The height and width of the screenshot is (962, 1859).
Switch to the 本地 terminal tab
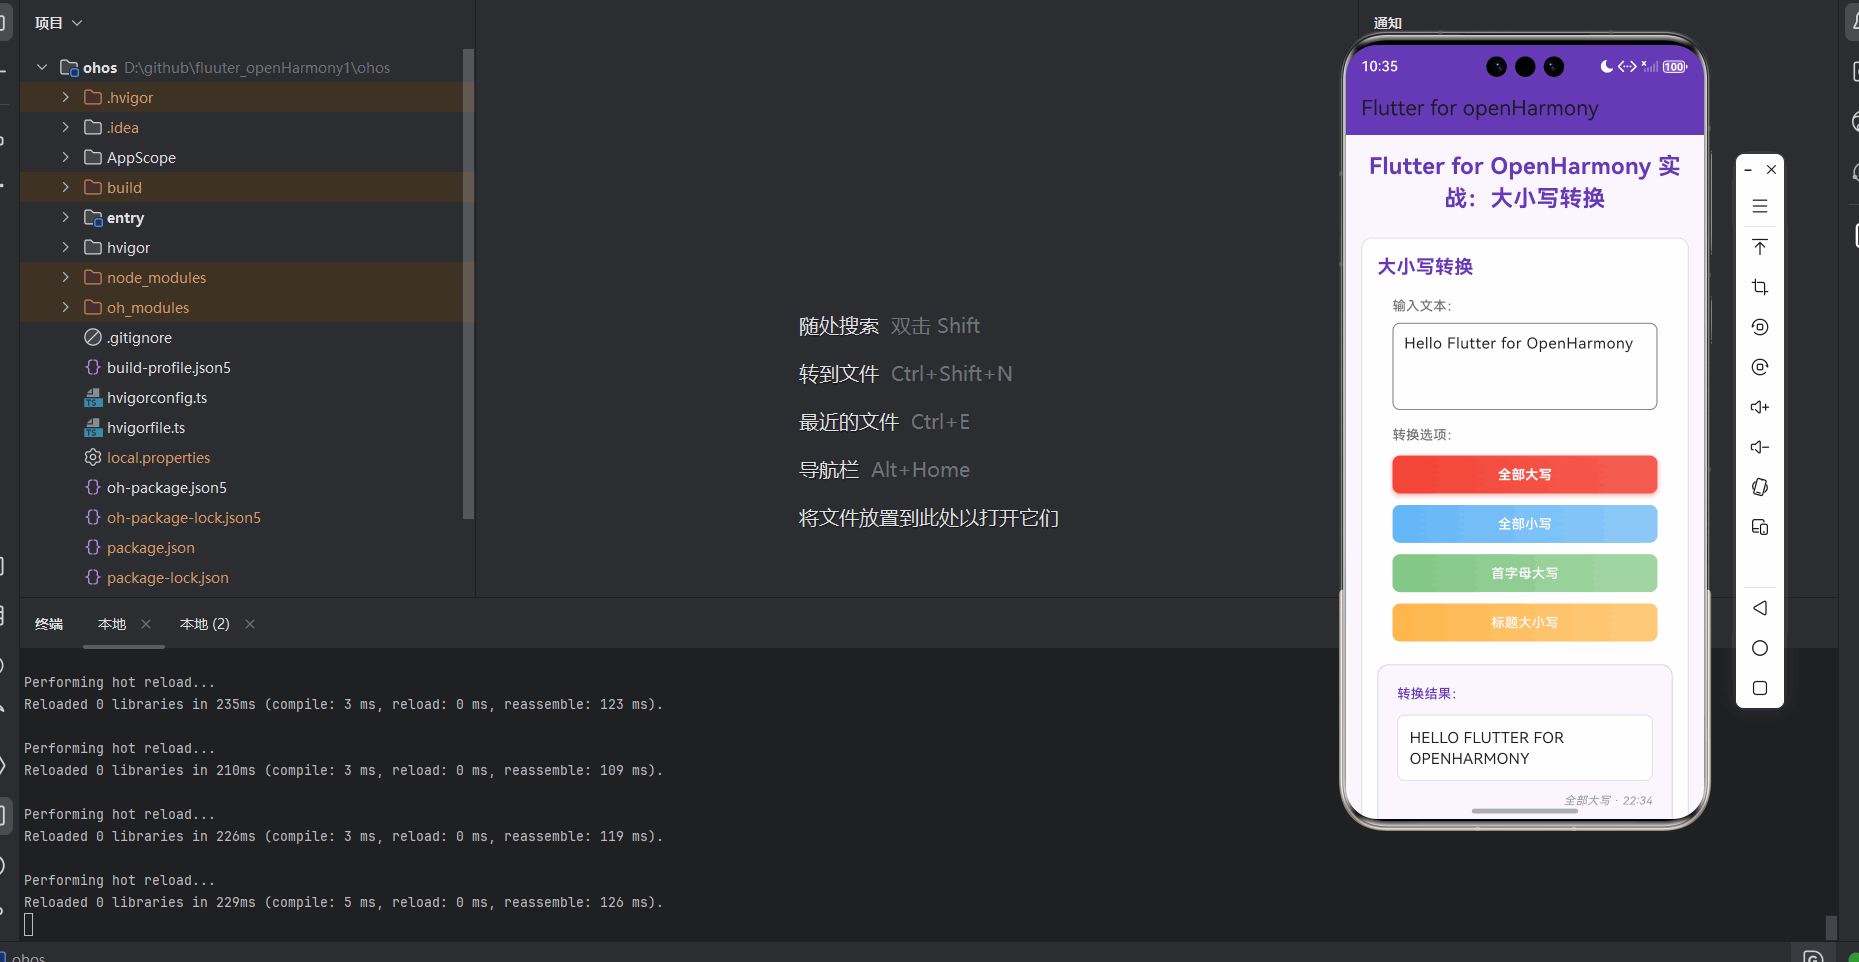point(112,624)
